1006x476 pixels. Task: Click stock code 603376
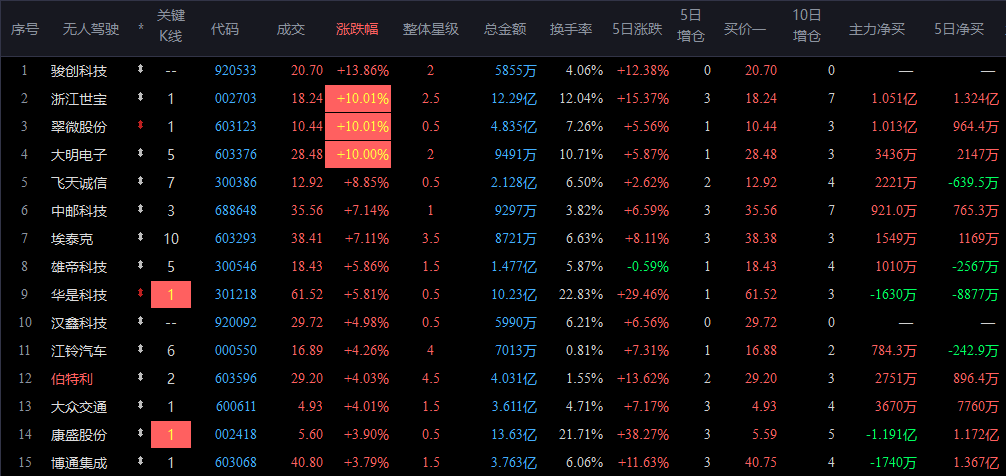point(235,155)
